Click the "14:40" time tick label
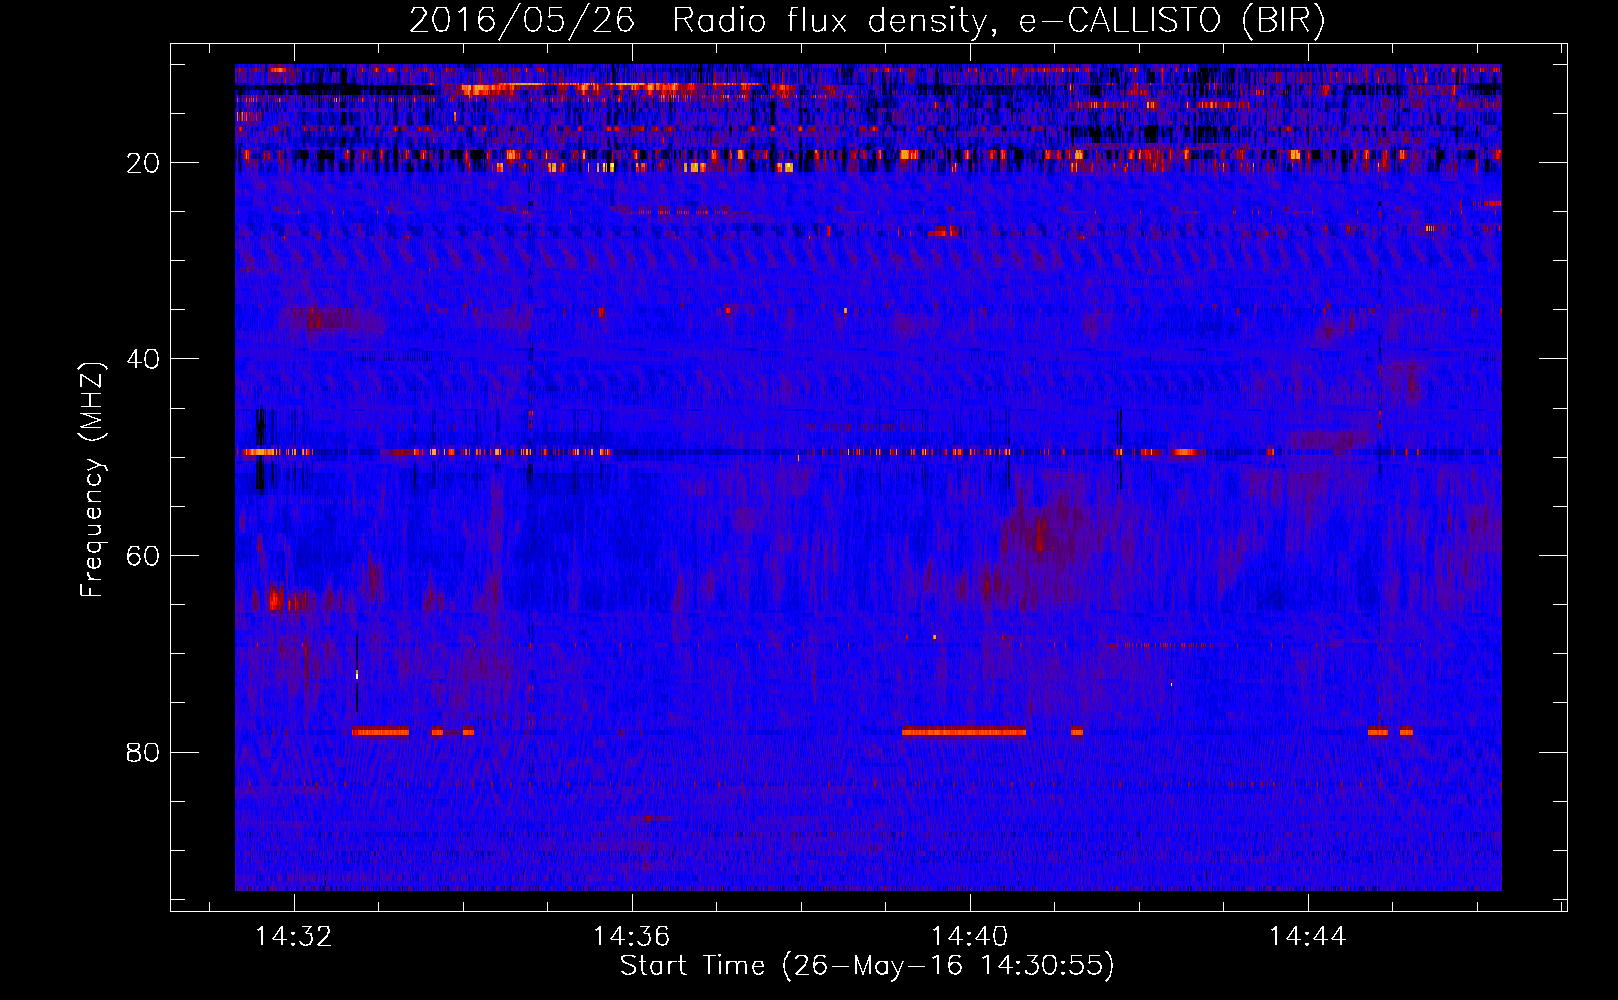1618x1000 pixels. (x=970, y=937)
